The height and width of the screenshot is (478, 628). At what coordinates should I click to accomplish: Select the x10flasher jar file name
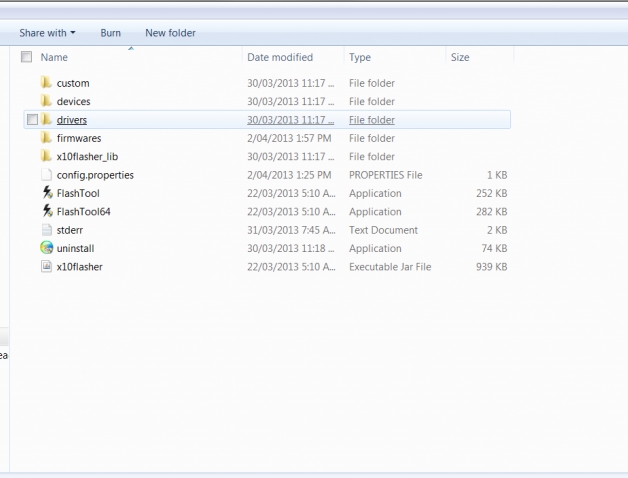(79, 267)
